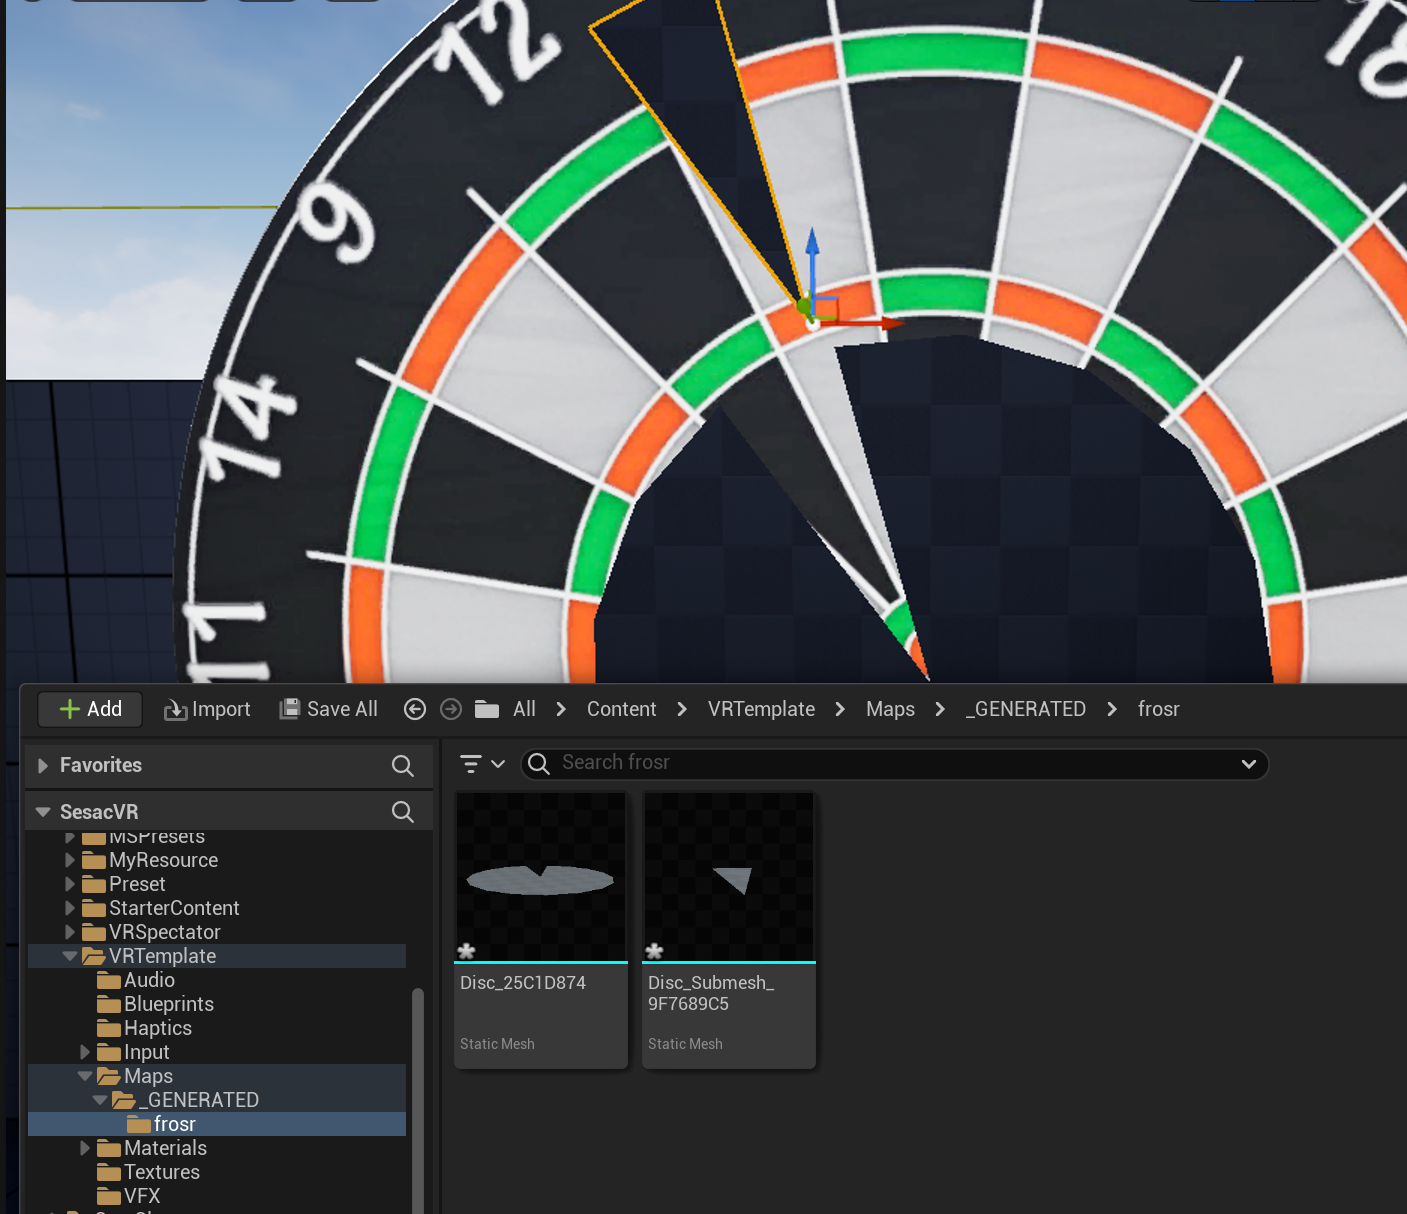Search in the Favorites panel
The image size is (1407, 1214).
[403, 766]
